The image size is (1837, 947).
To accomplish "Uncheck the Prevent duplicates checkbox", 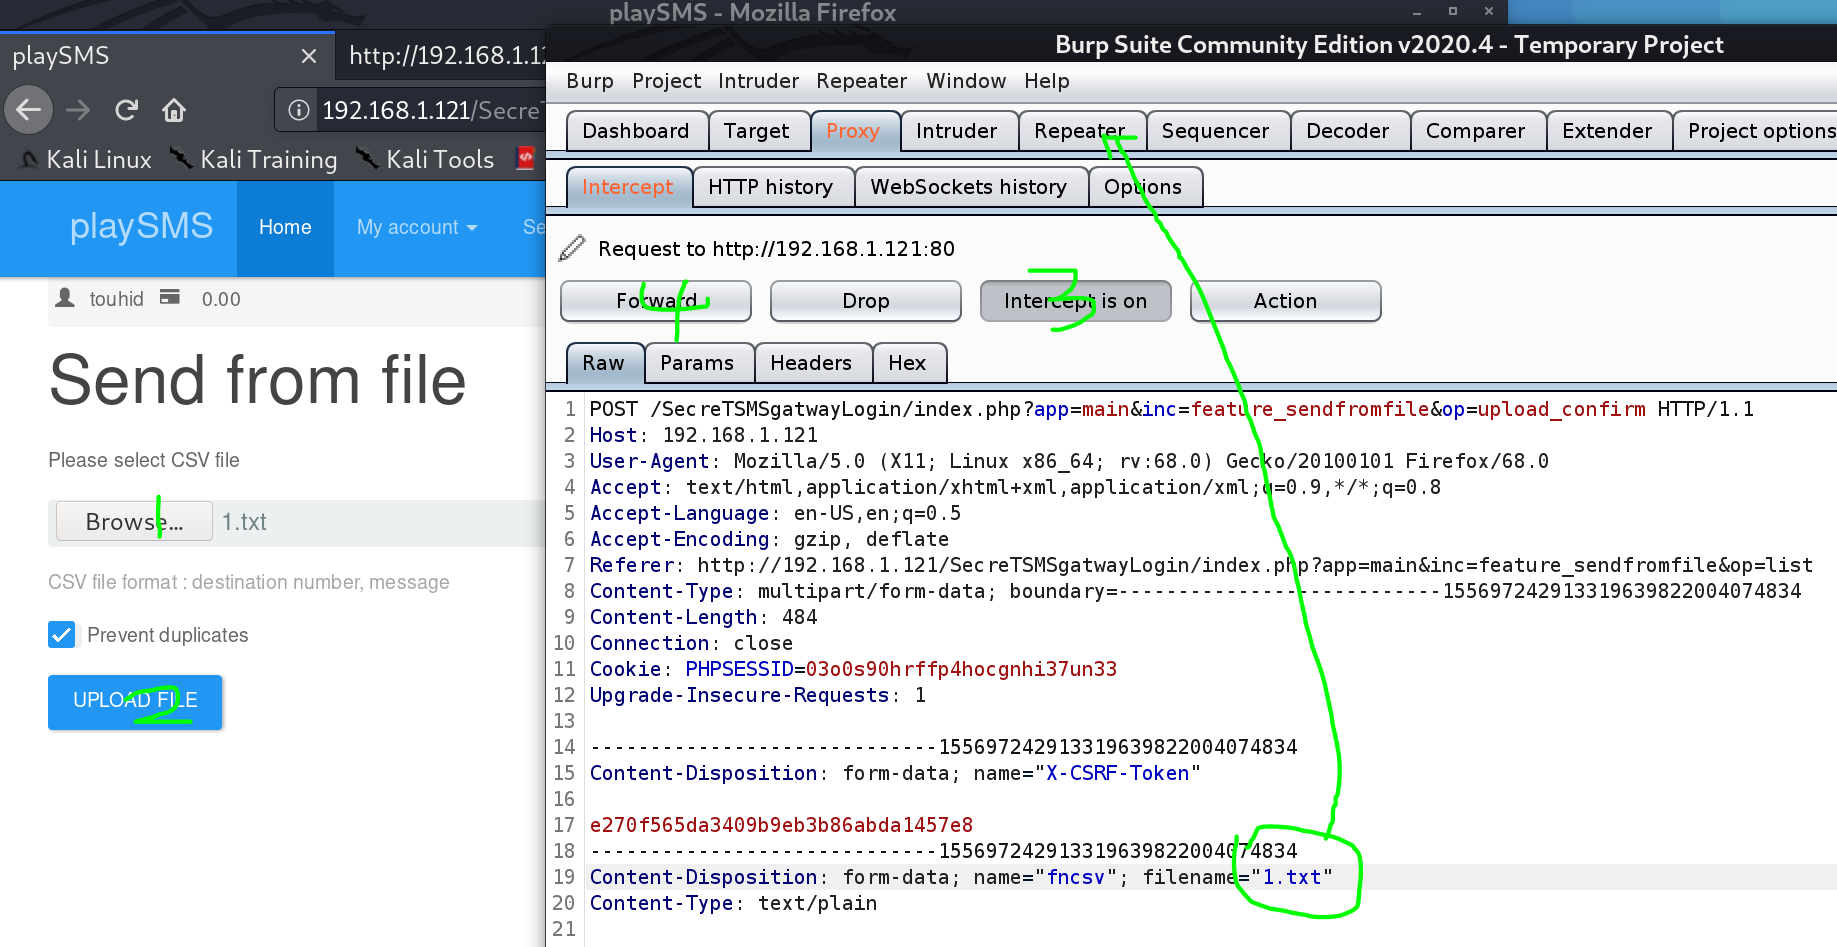I will coord(62,635).
